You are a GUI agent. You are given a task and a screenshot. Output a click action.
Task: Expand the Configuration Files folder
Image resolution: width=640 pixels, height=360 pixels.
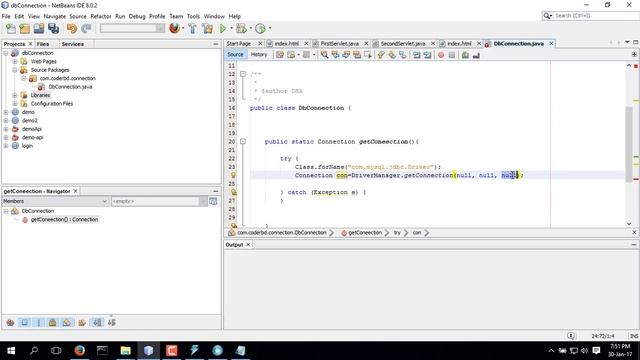[x=15, y=104]
